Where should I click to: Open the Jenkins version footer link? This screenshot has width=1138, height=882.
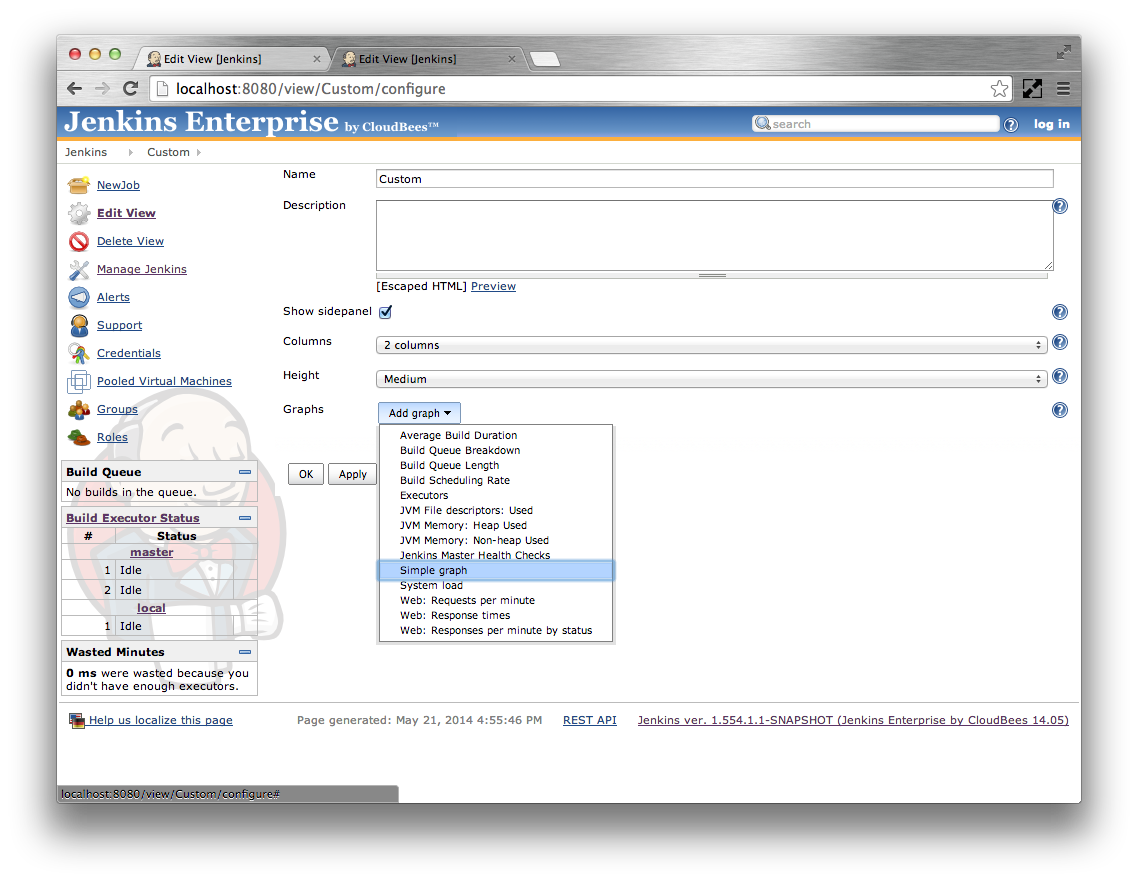point(853,720)
